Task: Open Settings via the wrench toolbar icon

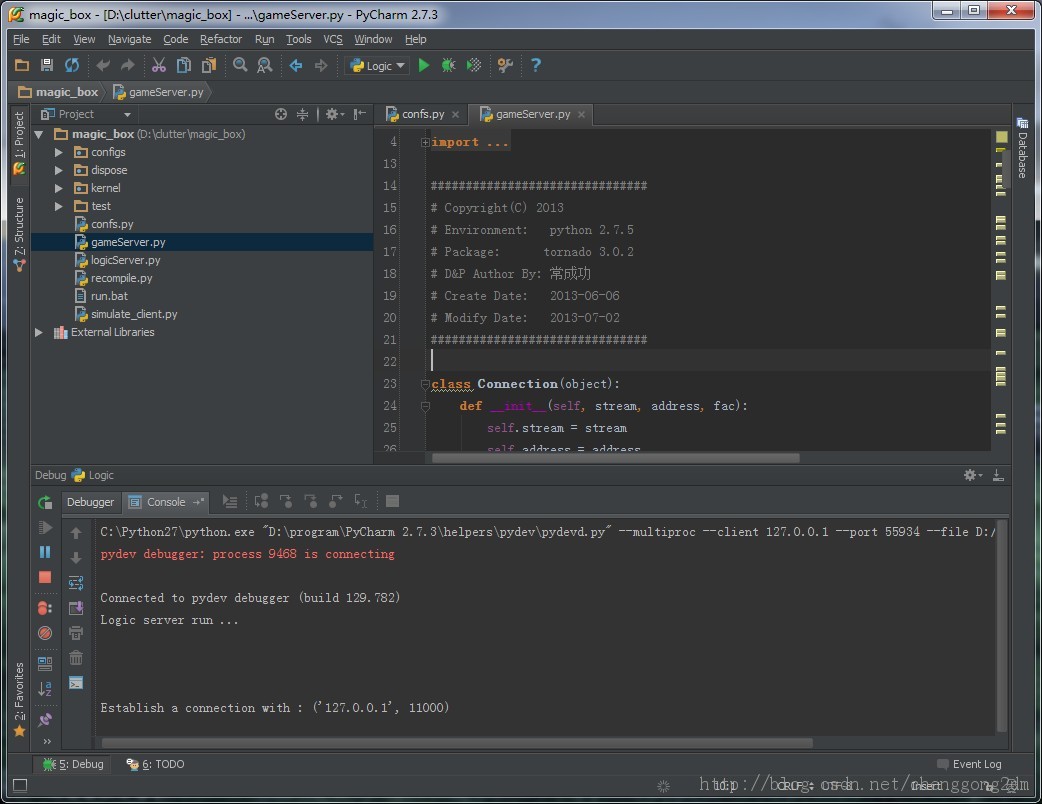Action: coord(505,65)
